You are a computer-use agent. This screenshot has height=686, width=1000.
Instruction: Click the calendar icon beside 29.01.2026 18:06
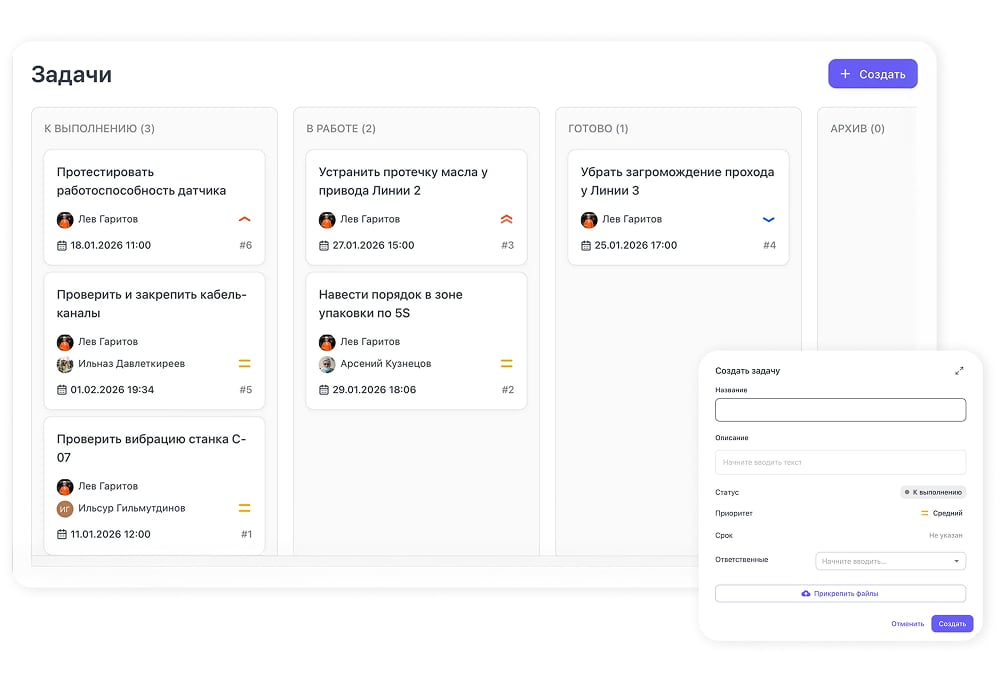(x=324, y=390)
